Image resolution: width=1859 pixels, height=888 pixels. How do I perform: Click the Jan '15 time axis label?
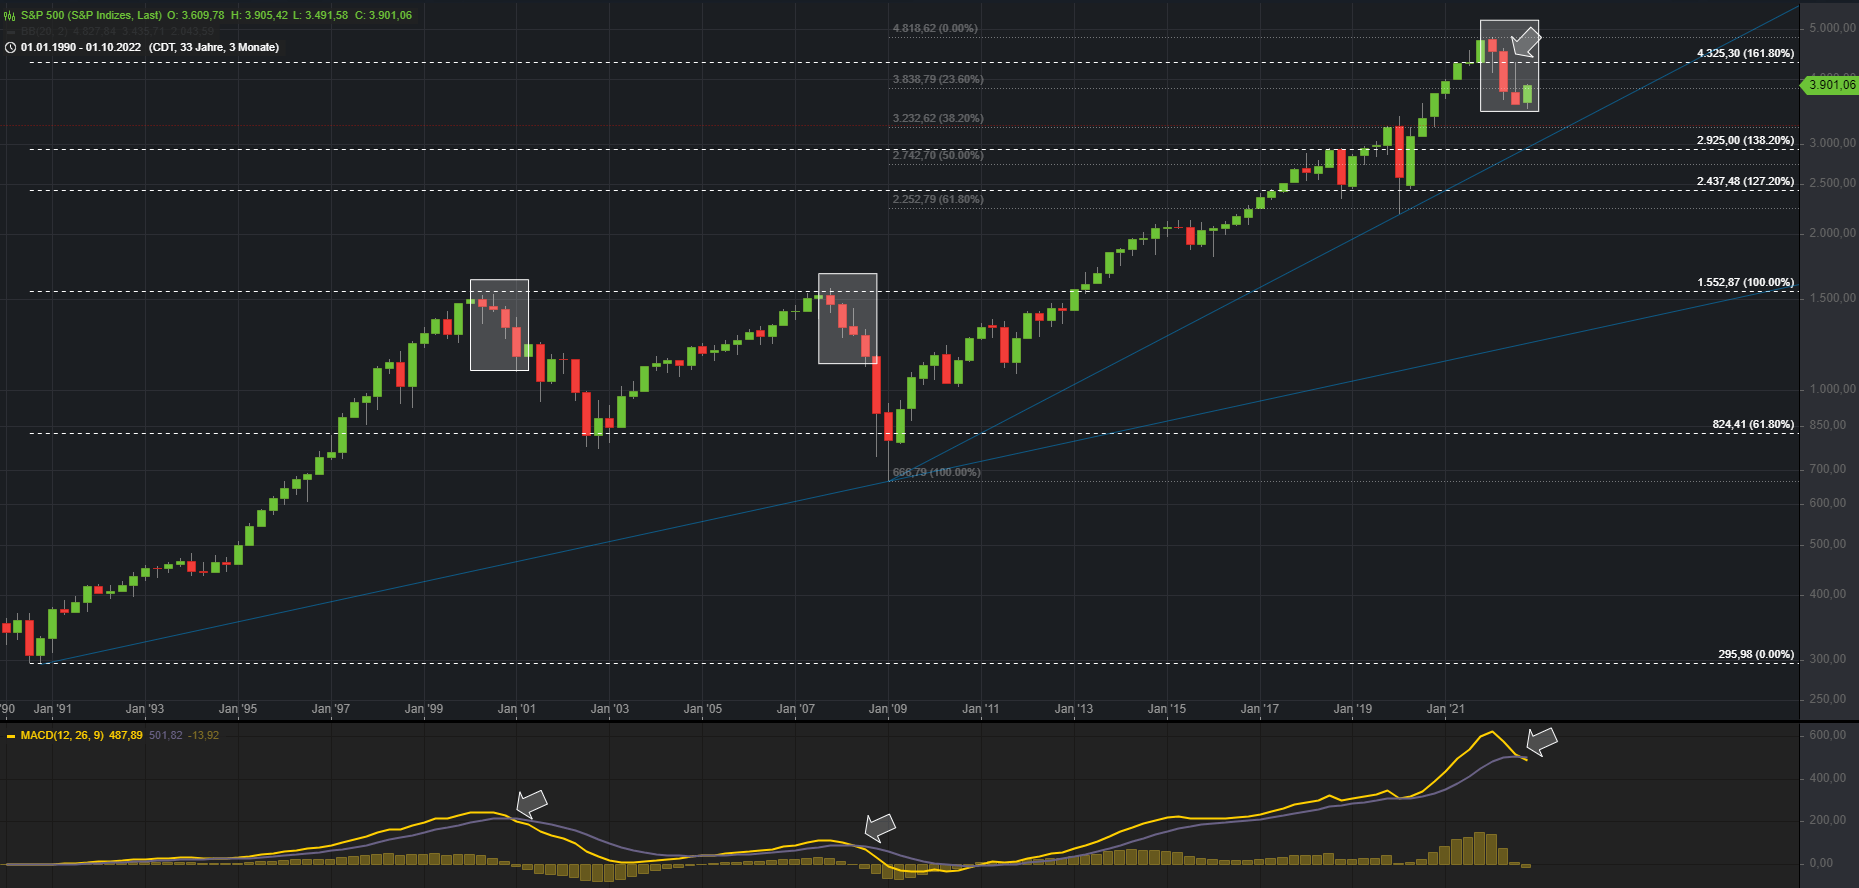[x=1167, y=710]
